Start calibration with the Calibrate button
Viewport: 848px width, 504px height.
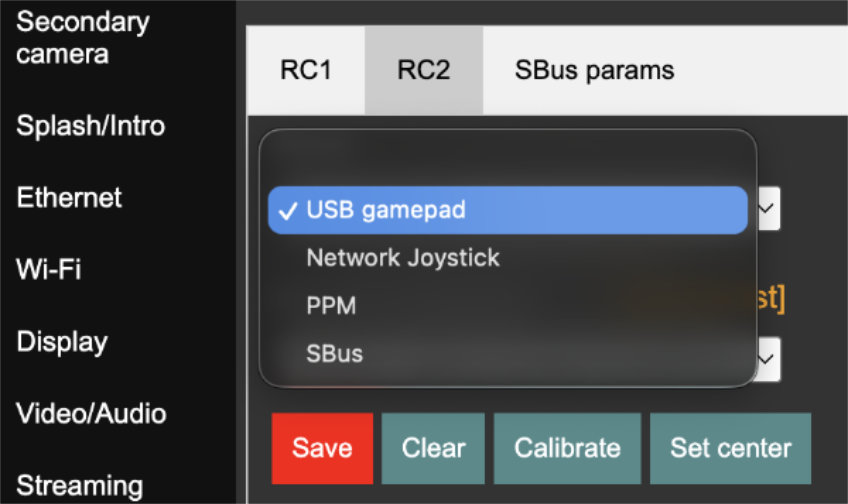[x=567, y=448]
